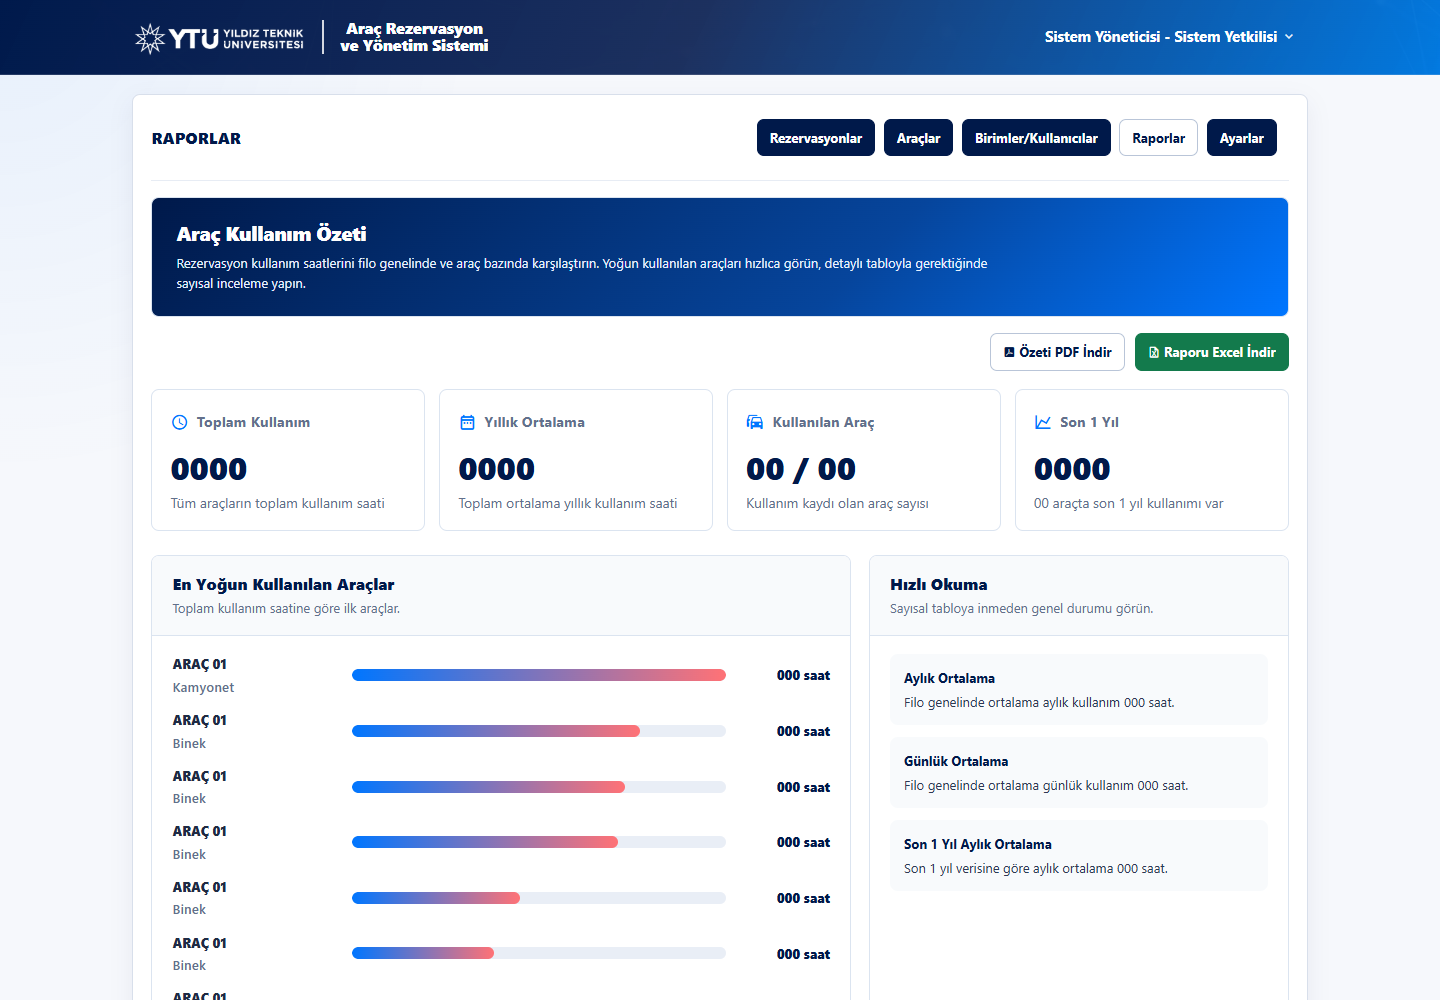This screenshot has width=1440, height=1000.
Task: Click the PDF icon in Özeti PDF İndir
Action: pyautogui.click(x=1009, y=352)
